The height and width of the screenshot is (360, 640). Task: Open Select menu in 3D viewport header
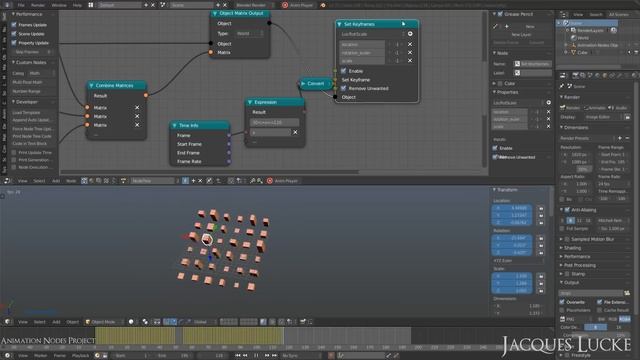point(40,322)
